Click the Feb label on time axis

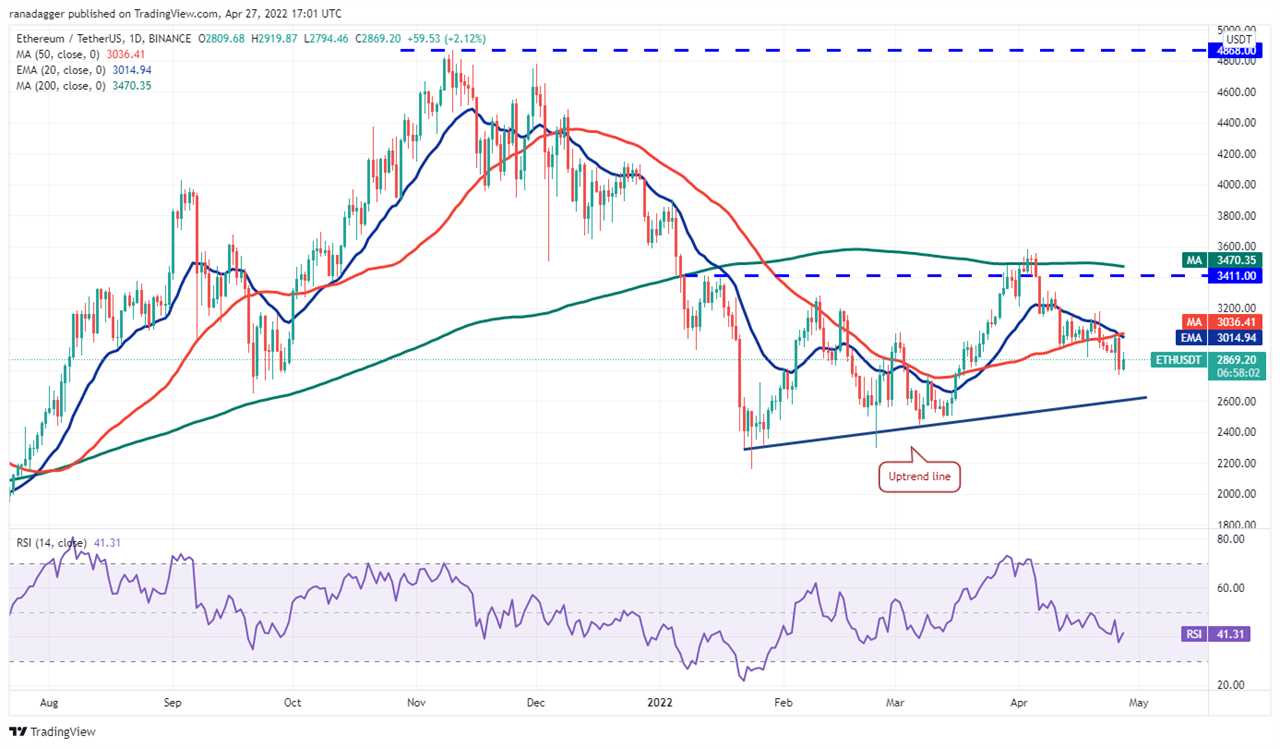(782, 703)
